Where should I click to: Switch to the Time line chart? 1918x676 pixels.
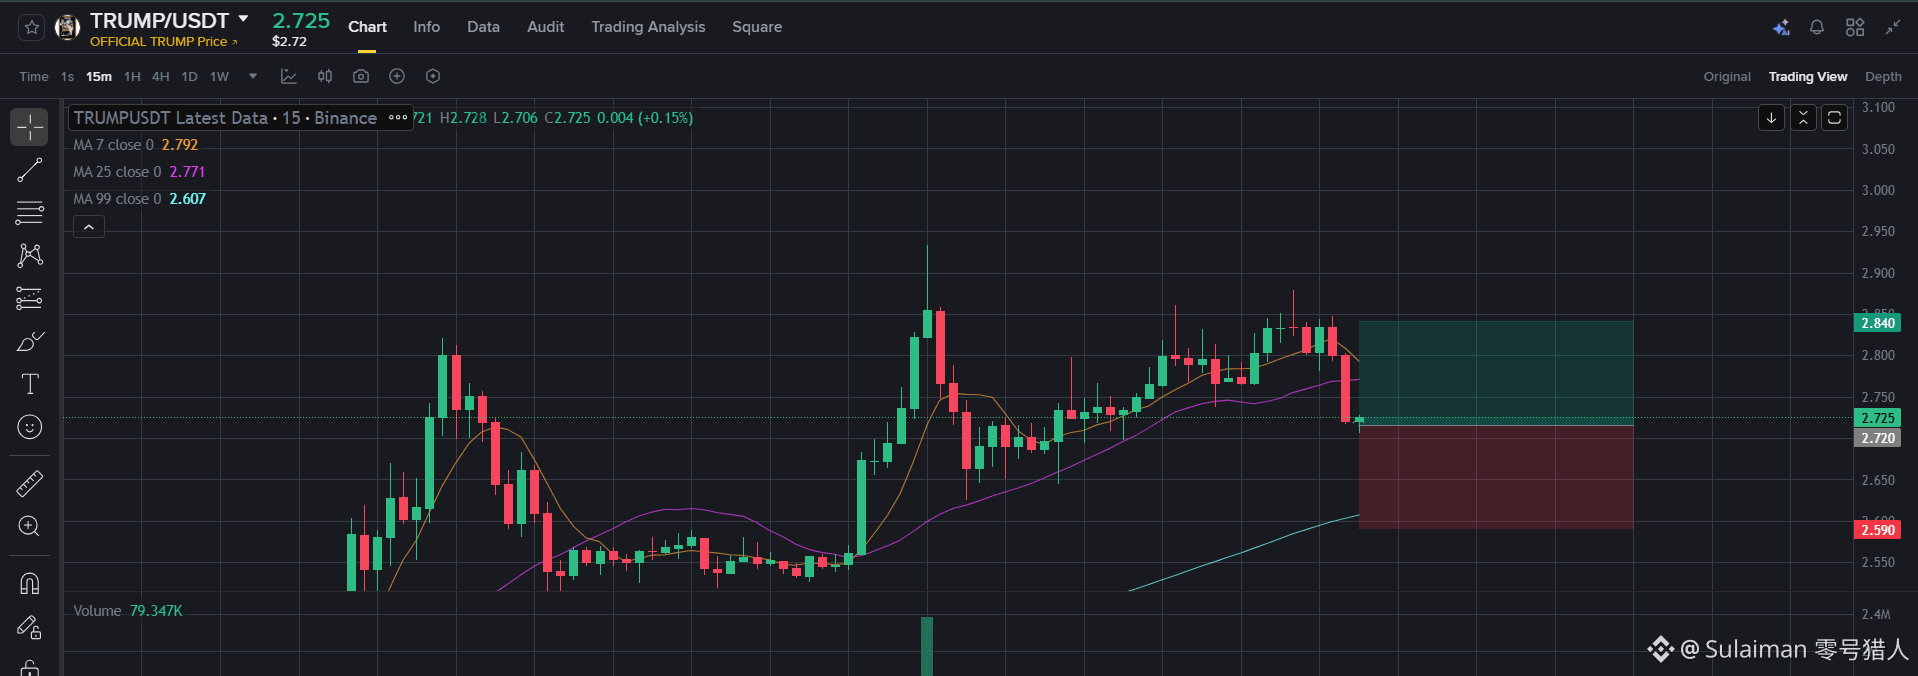34,76
